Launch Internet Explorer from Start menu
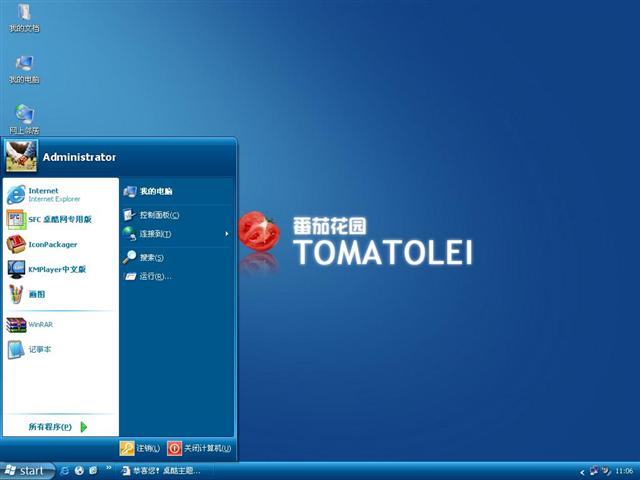Image resolution: width=640 pixels, height=480 pixels. [x=60, y=195]
